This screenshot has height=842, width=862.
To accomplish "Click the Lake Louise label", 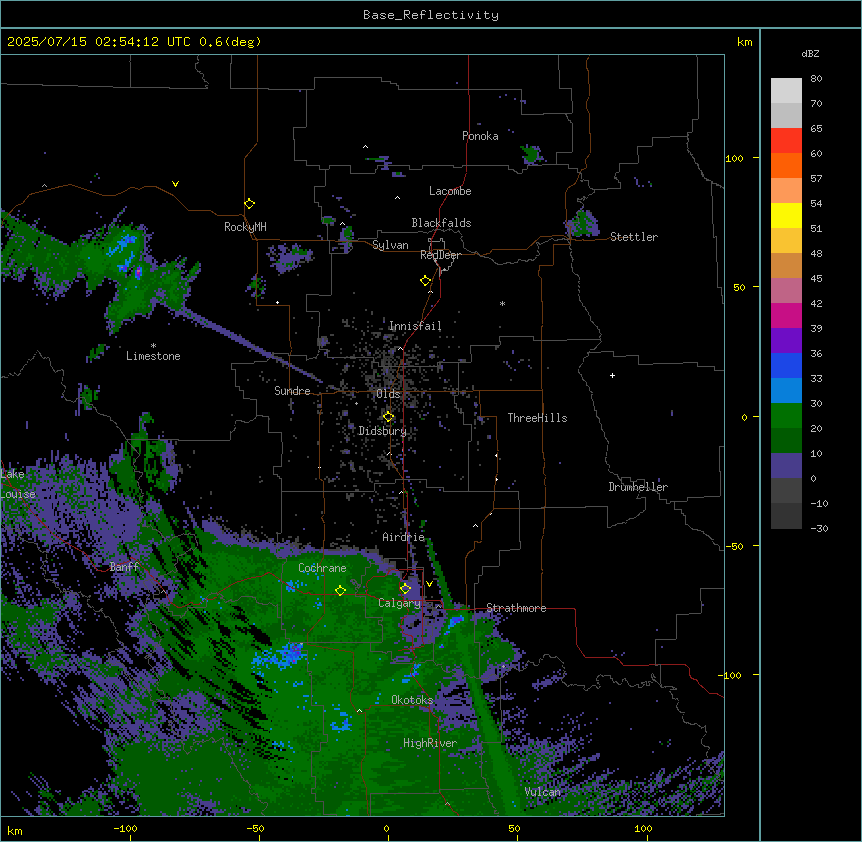I will 18,484.
